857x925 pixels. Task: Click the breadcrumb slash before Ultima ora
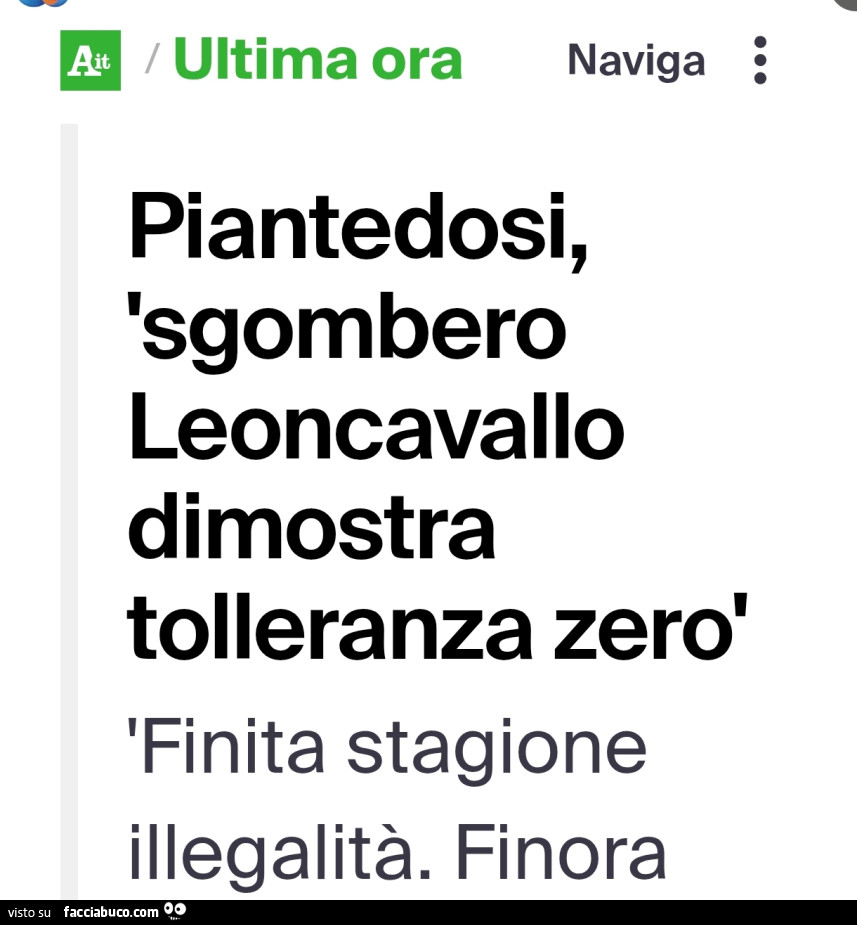coord(152,60)
